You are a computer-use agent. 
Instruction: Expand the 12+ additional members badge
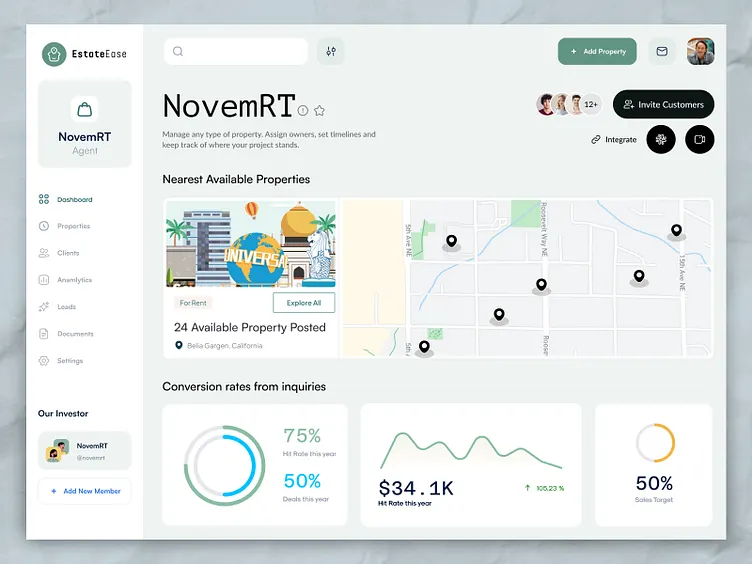point(591,104)
